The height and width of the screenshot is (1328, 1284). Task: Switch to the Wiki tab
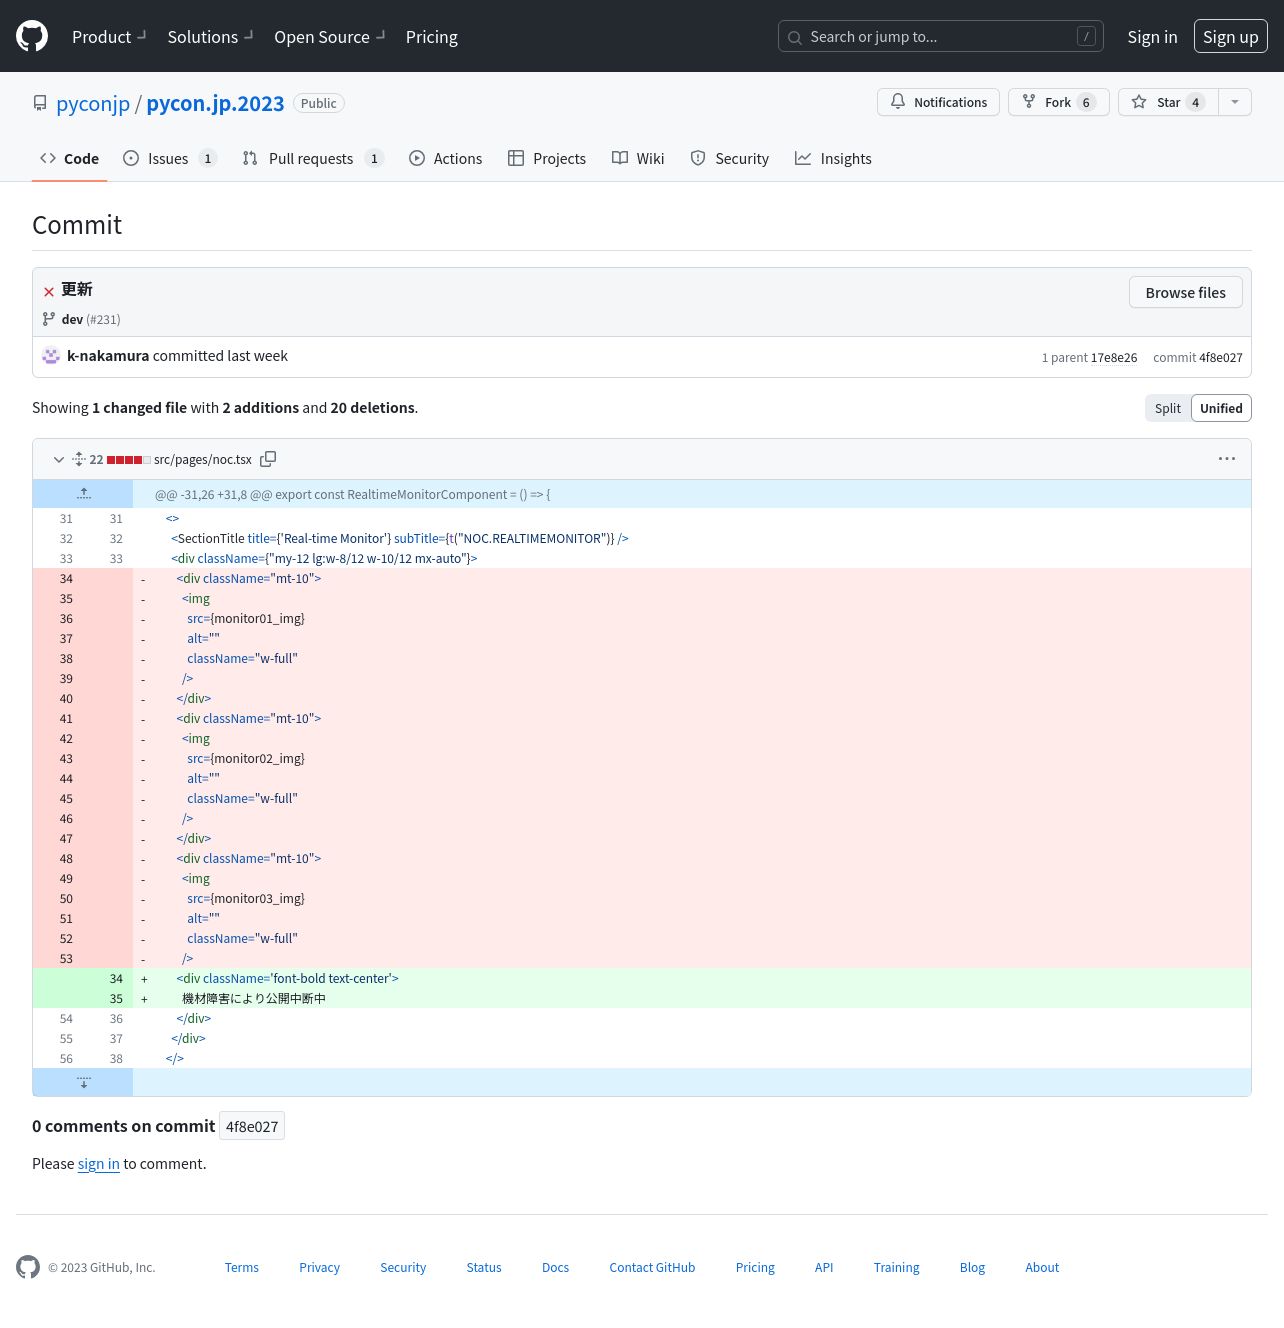click(638, 158)
